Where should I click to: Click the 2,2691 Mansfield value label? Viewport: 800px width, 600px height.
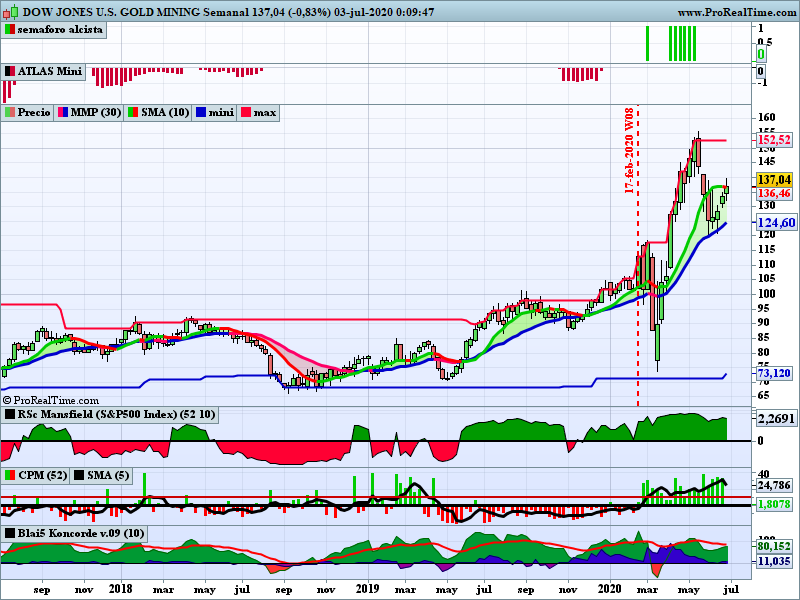tap(776, 419)
